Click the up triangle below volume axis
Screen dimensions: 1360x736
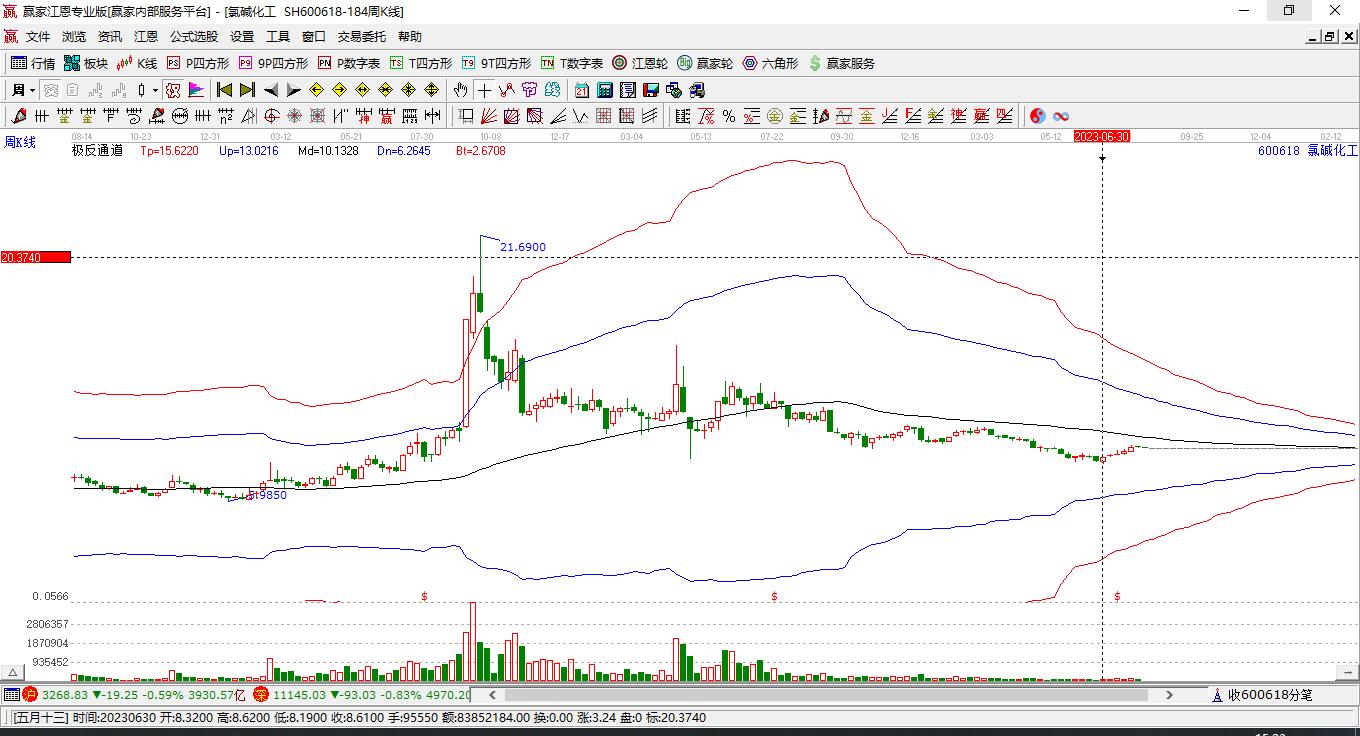tap(13, 672)
